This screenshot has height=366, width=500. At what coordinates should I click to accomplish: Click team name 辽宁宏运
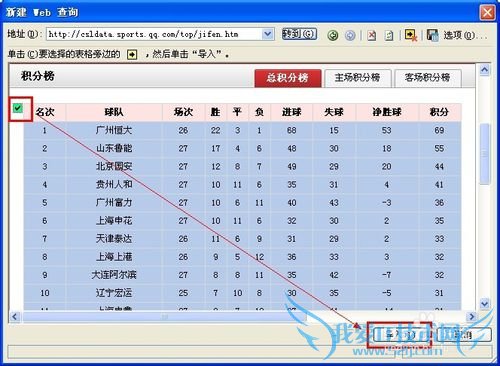(x=114, y=293)
